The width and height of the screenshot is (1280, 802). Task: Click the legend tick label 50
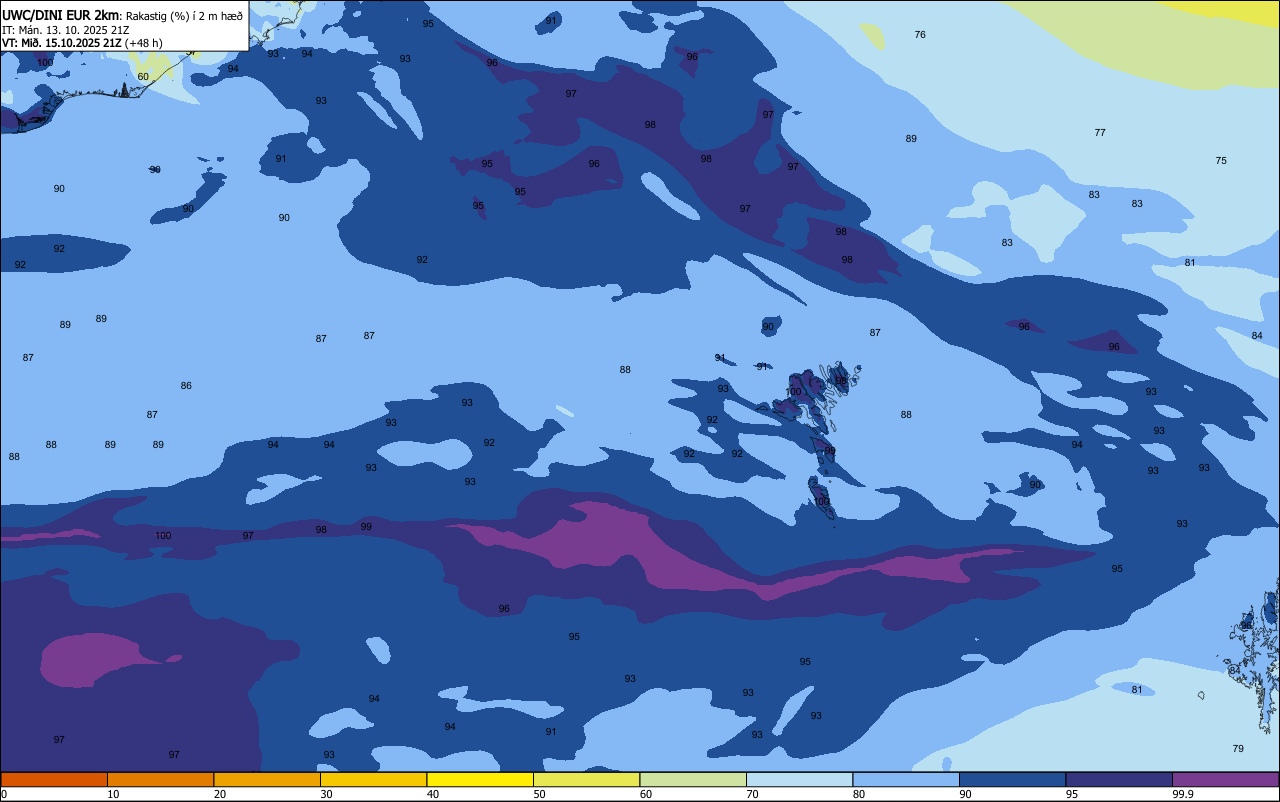539,794
